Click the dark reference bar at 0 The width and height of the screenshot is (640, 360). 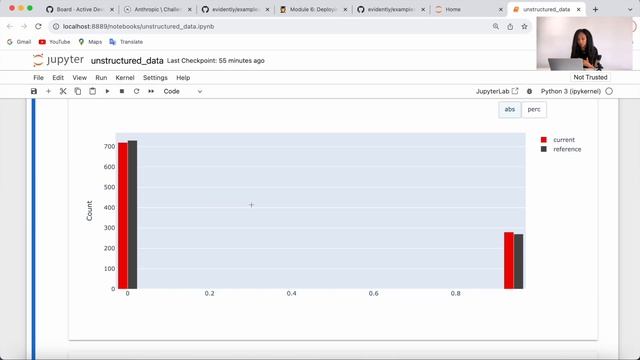(x=132, y=215)
